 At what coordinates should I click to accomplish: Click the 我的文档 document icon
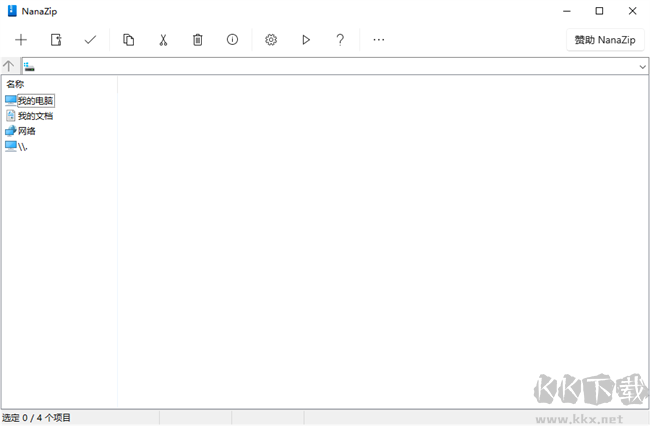coord(11,116)
